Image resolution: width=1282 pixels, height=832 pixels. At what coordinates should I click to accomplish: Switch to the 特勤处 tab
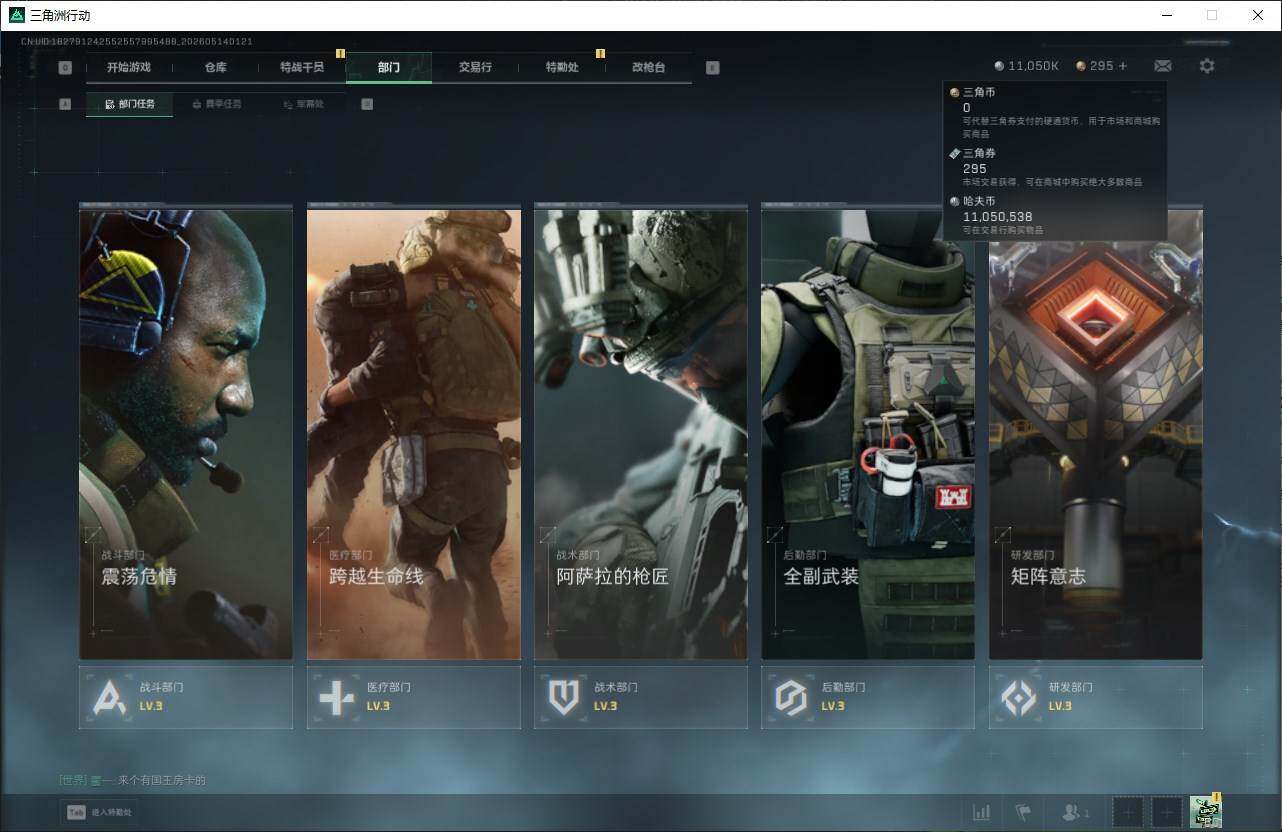tap(562, 67)
